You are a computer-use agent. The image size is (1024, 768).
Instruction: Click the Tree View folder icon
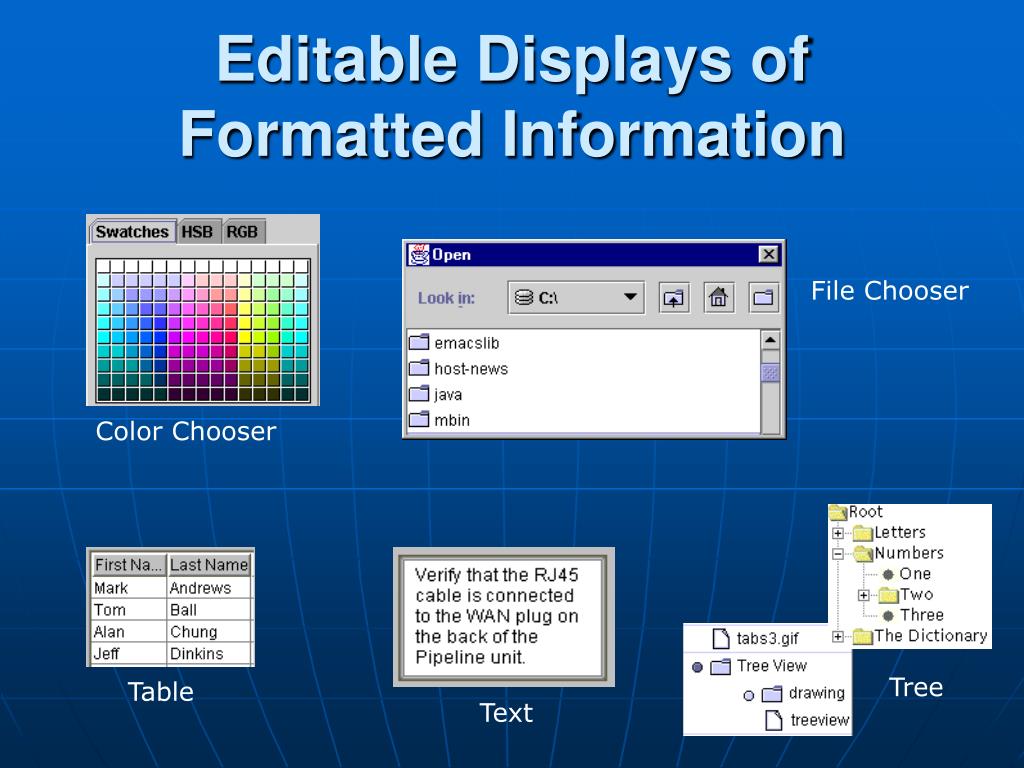(720, 666)
